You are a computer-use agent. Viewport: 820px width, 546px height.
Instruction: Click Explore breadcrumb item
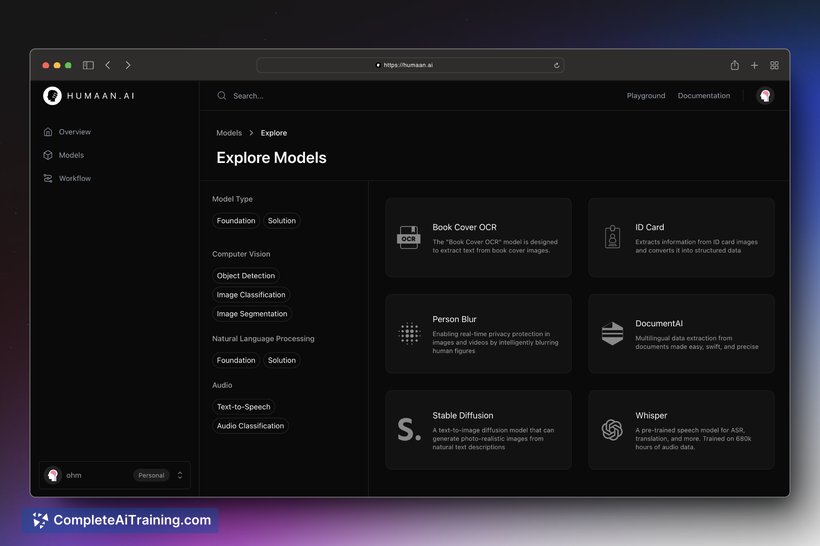[274, 133]
